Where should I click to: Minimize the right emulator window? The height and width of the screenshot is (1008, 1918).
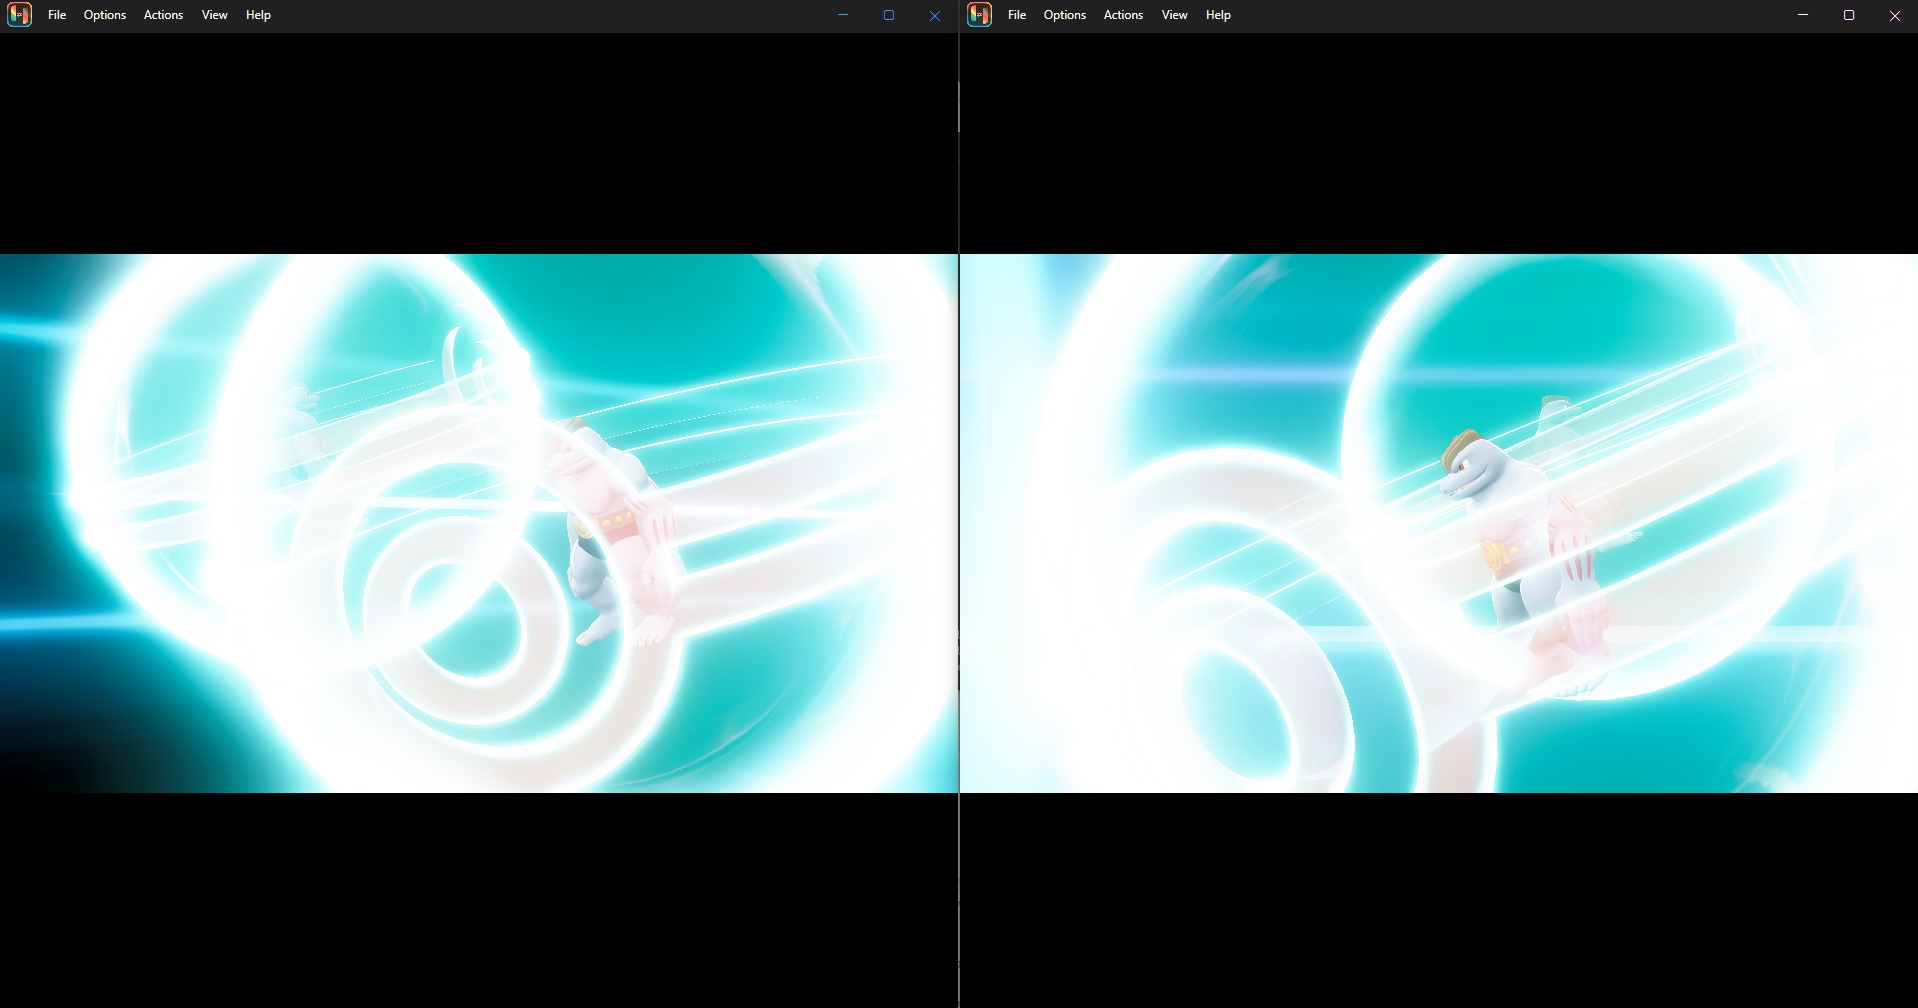tap(1803, 15)
